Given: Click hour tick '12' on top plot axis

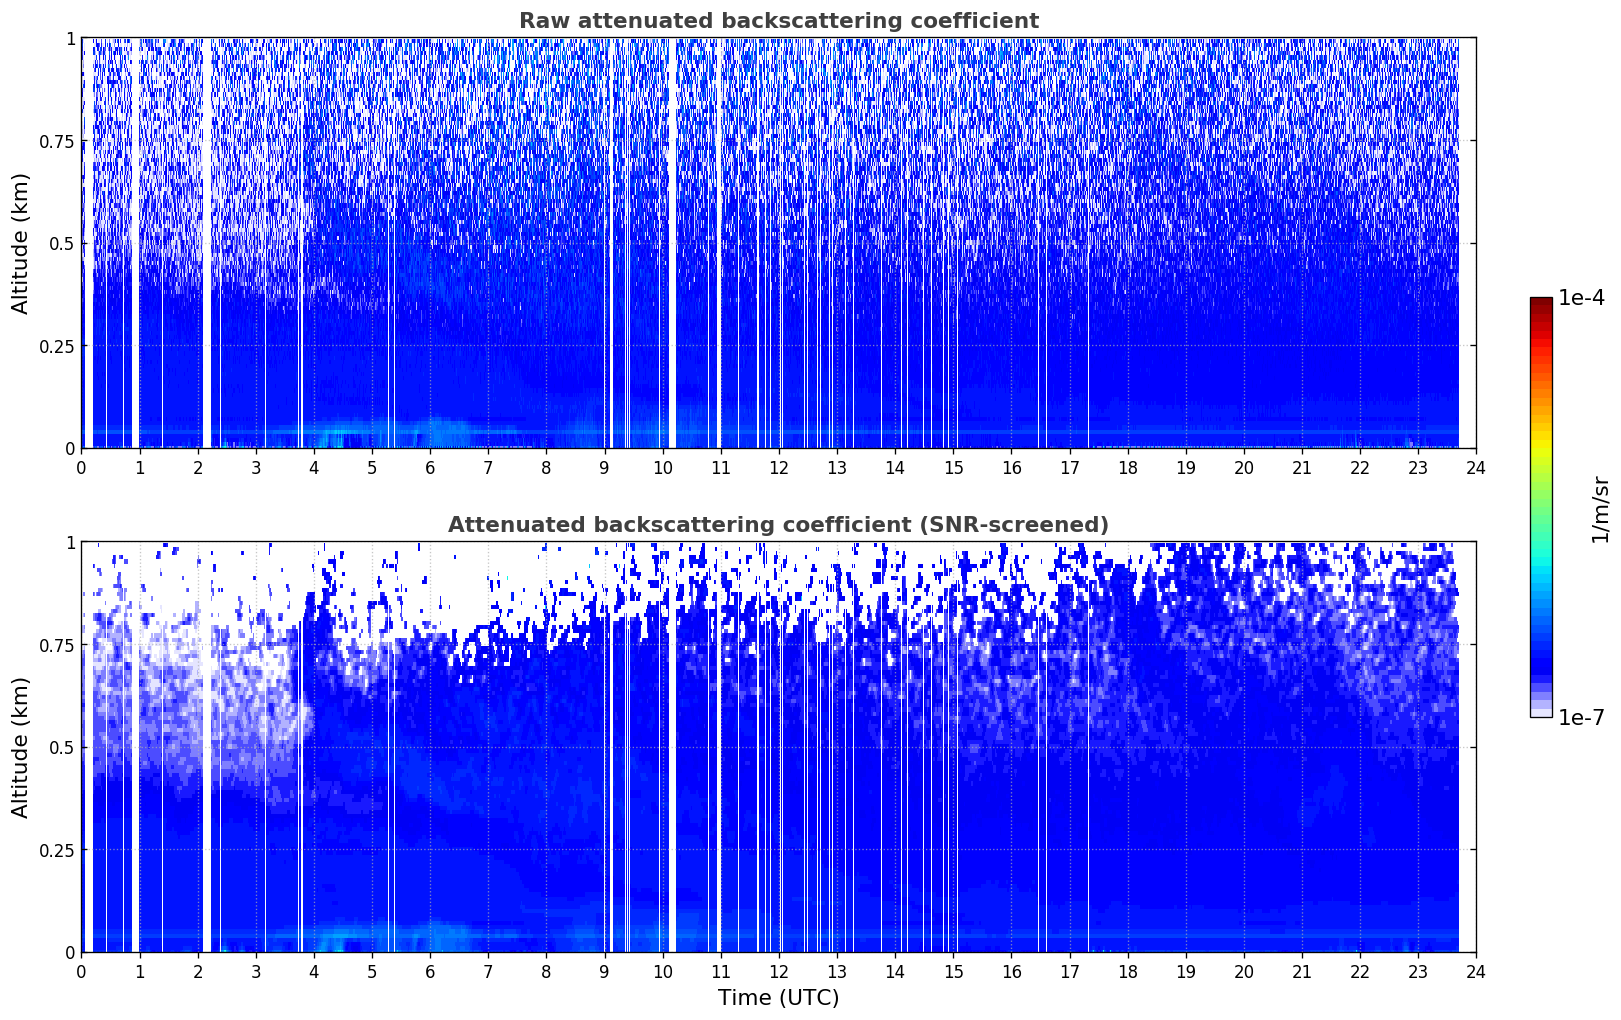Looking at the screenshot, I should click(x=778, y=467).
